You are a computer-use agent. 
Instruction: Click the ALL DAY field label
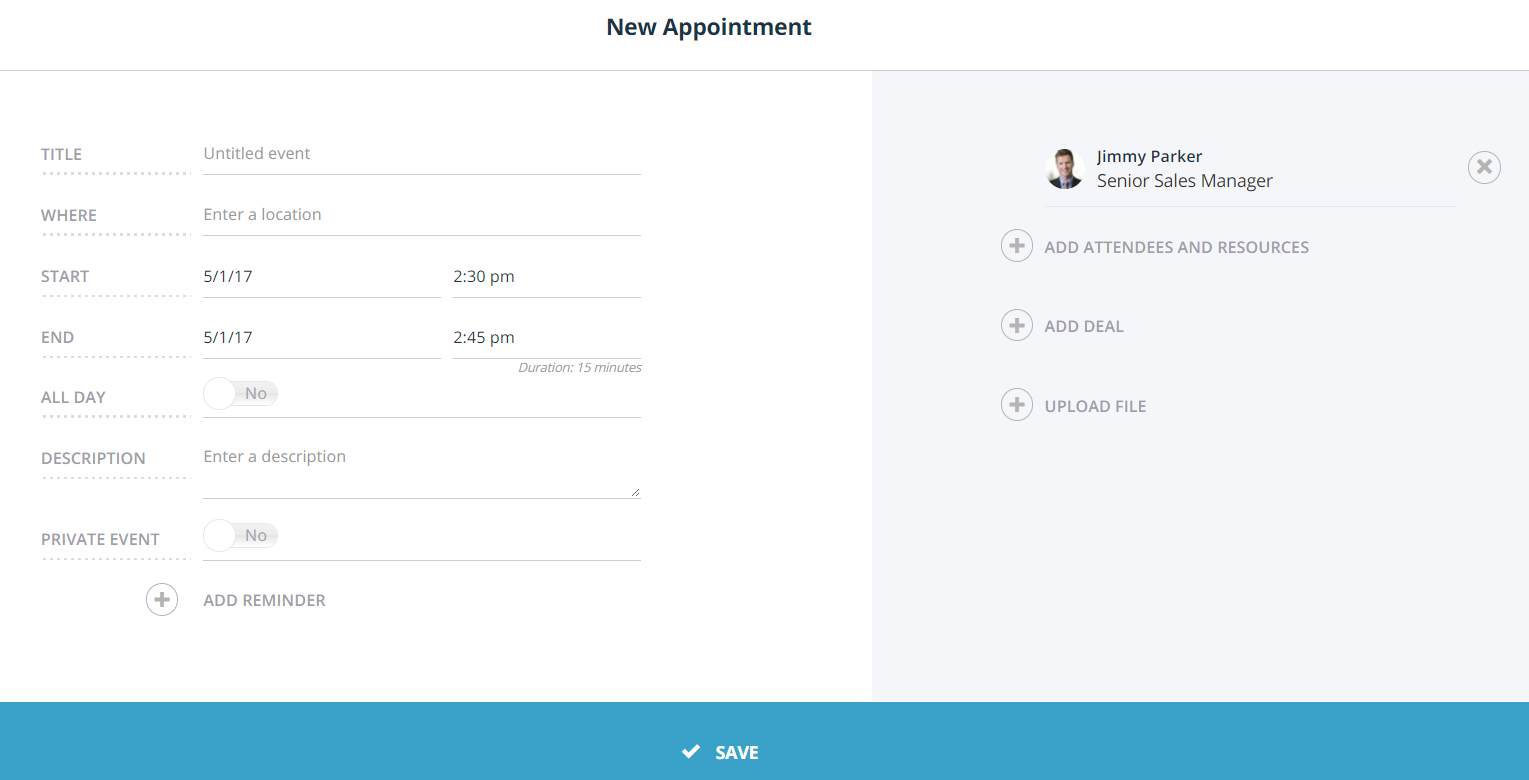73,397
